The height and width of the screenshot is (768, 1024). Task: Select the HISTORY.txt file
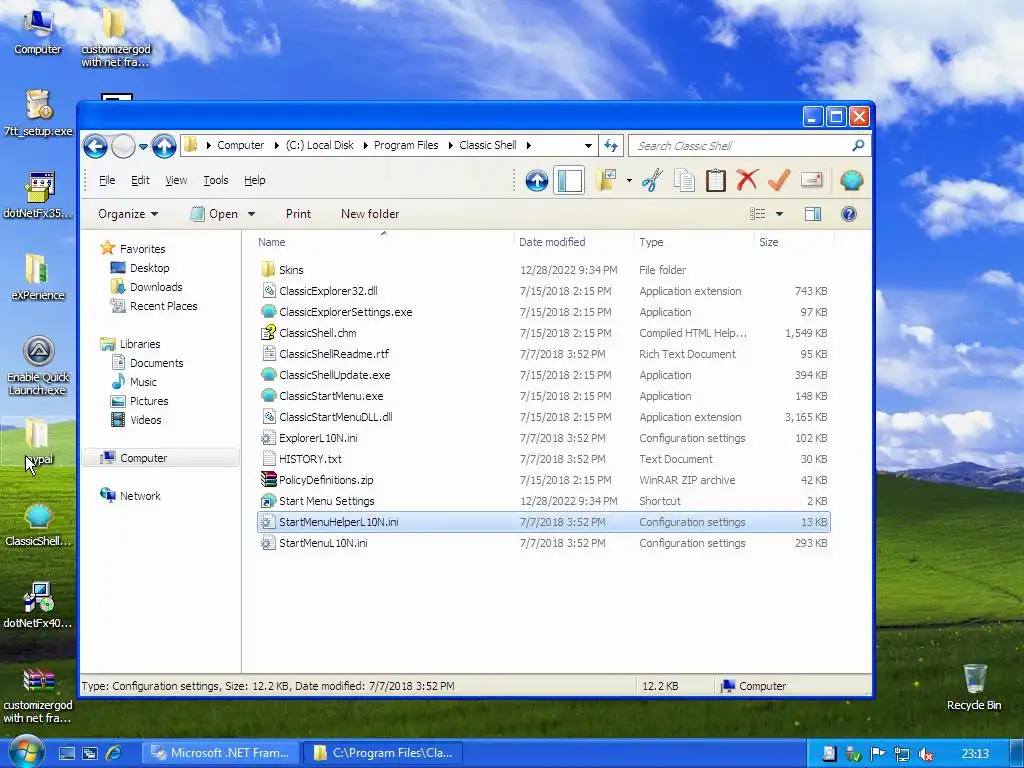[310, 459]
